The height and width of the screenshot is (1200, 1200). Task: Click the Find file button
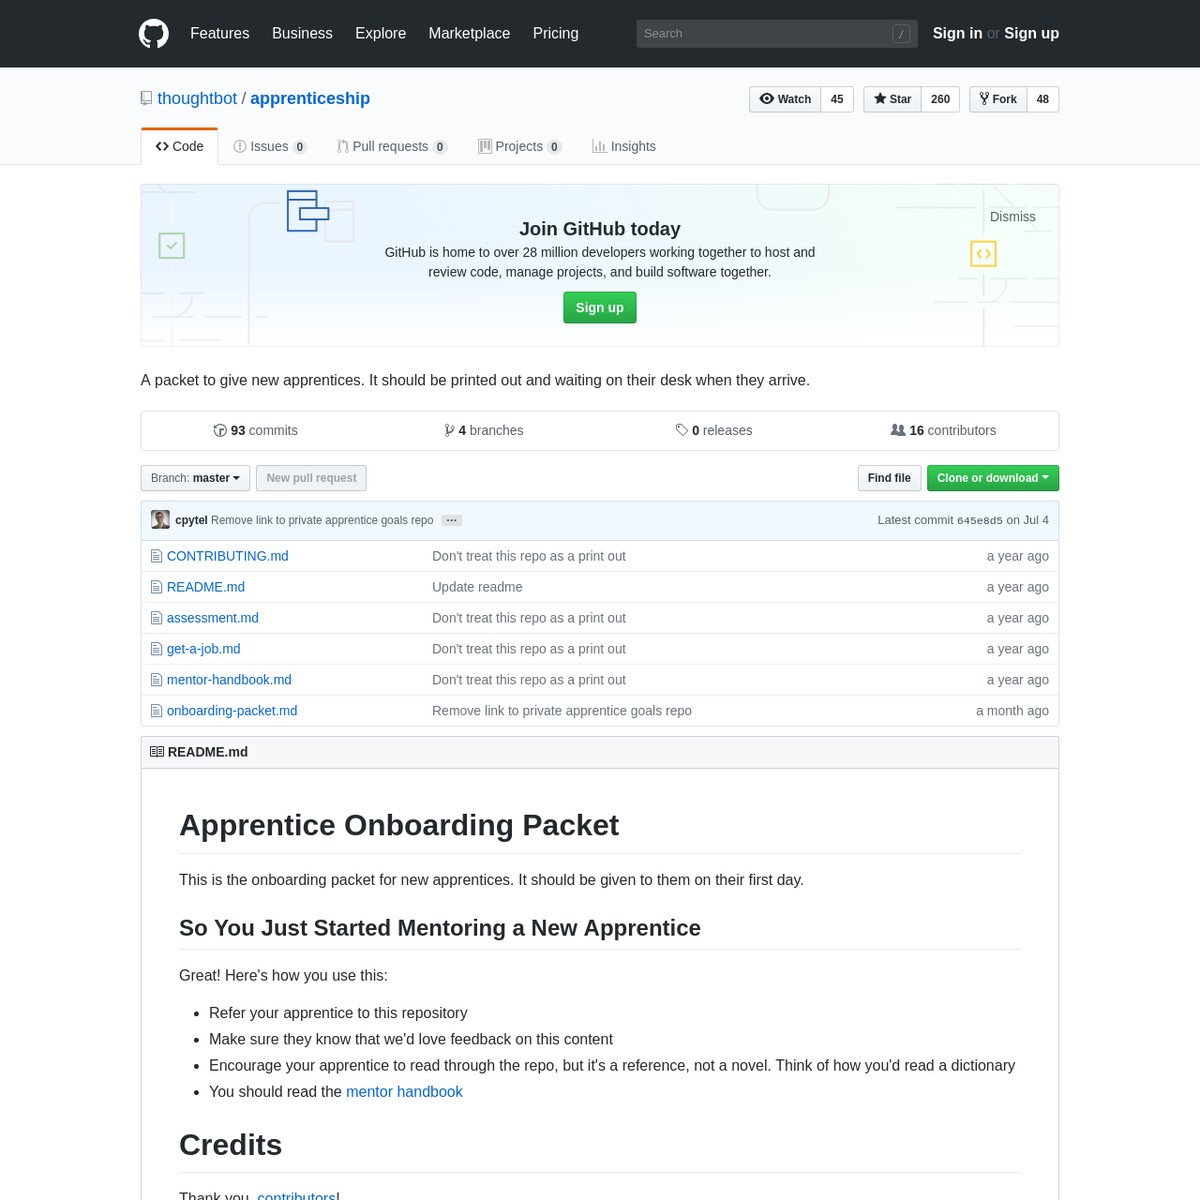click(889, 478)
